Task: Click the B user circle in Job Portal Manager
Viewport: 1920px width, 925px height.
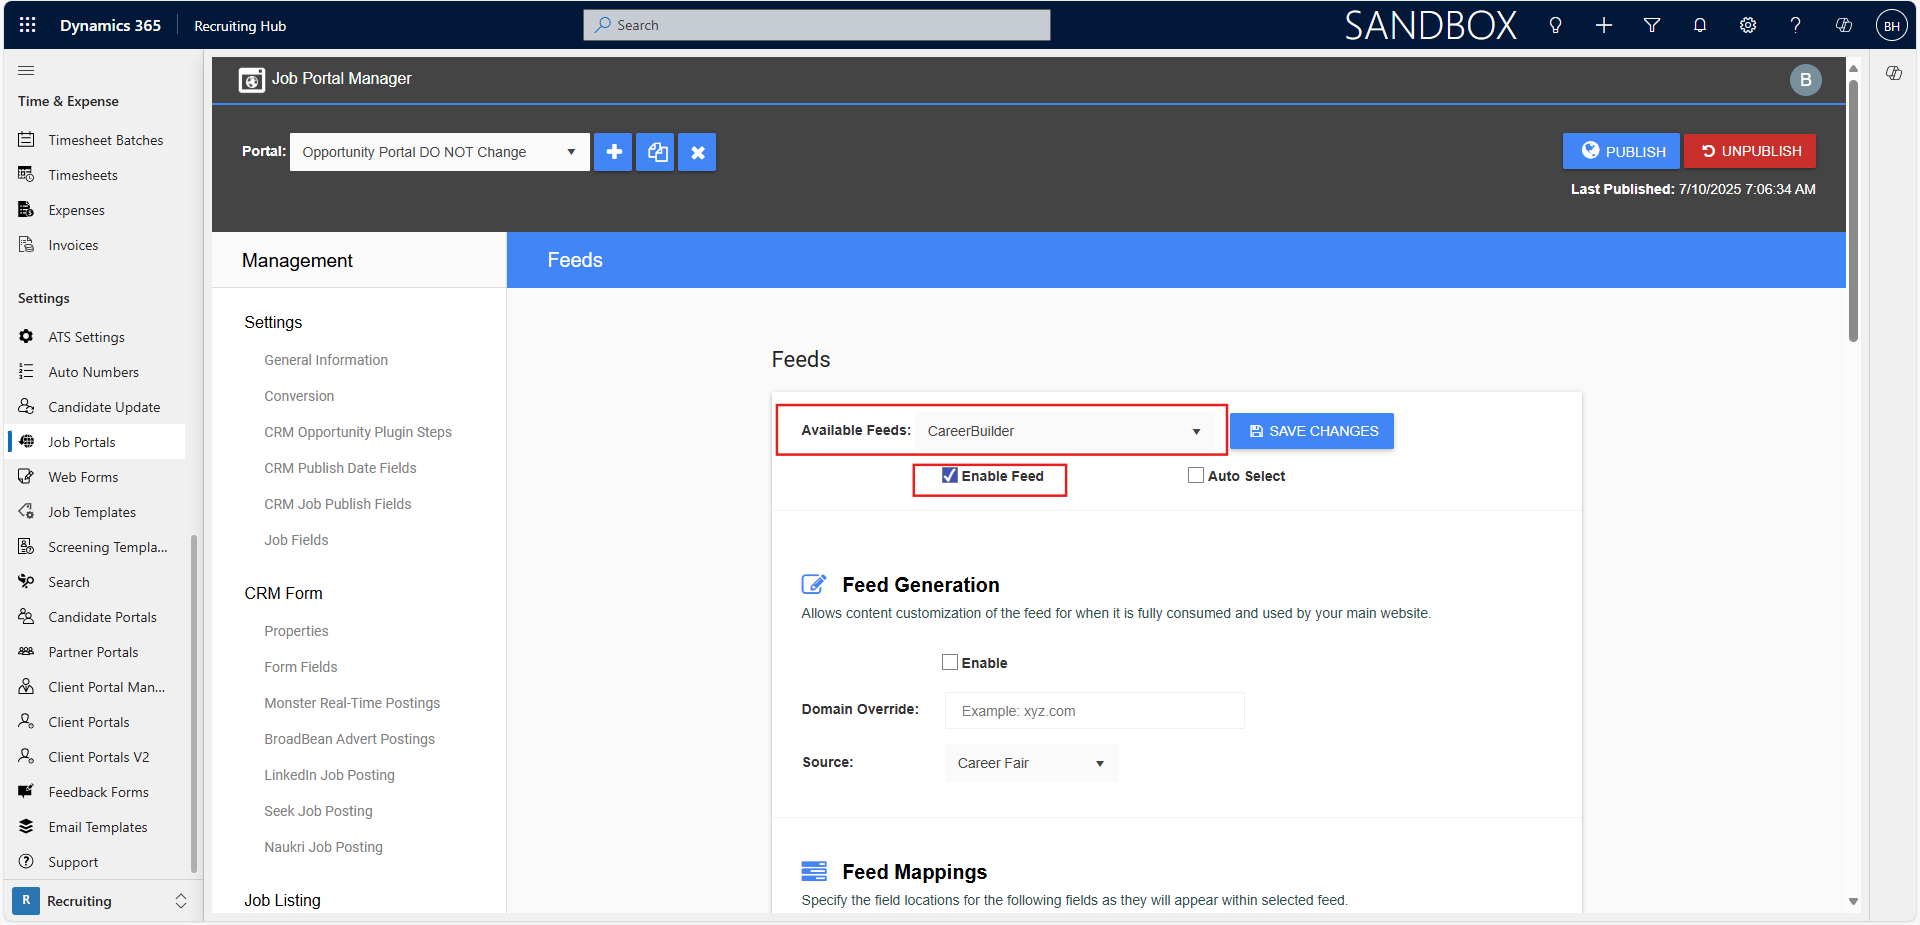Action: pyautogui.click(x=1805, y=80)
